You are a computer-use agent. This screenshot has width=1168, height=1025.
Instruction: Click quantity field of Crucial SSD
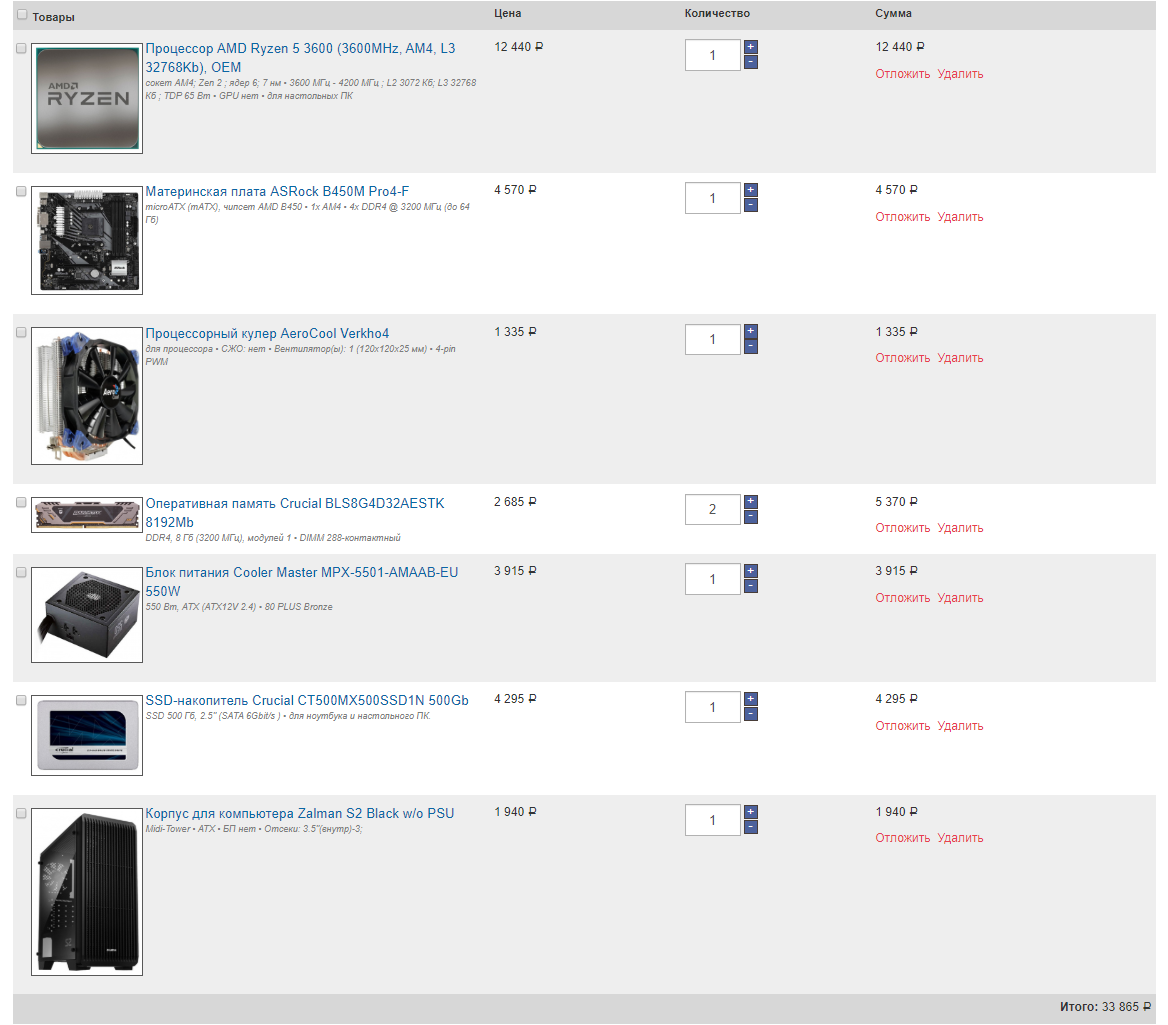[713, 707]
